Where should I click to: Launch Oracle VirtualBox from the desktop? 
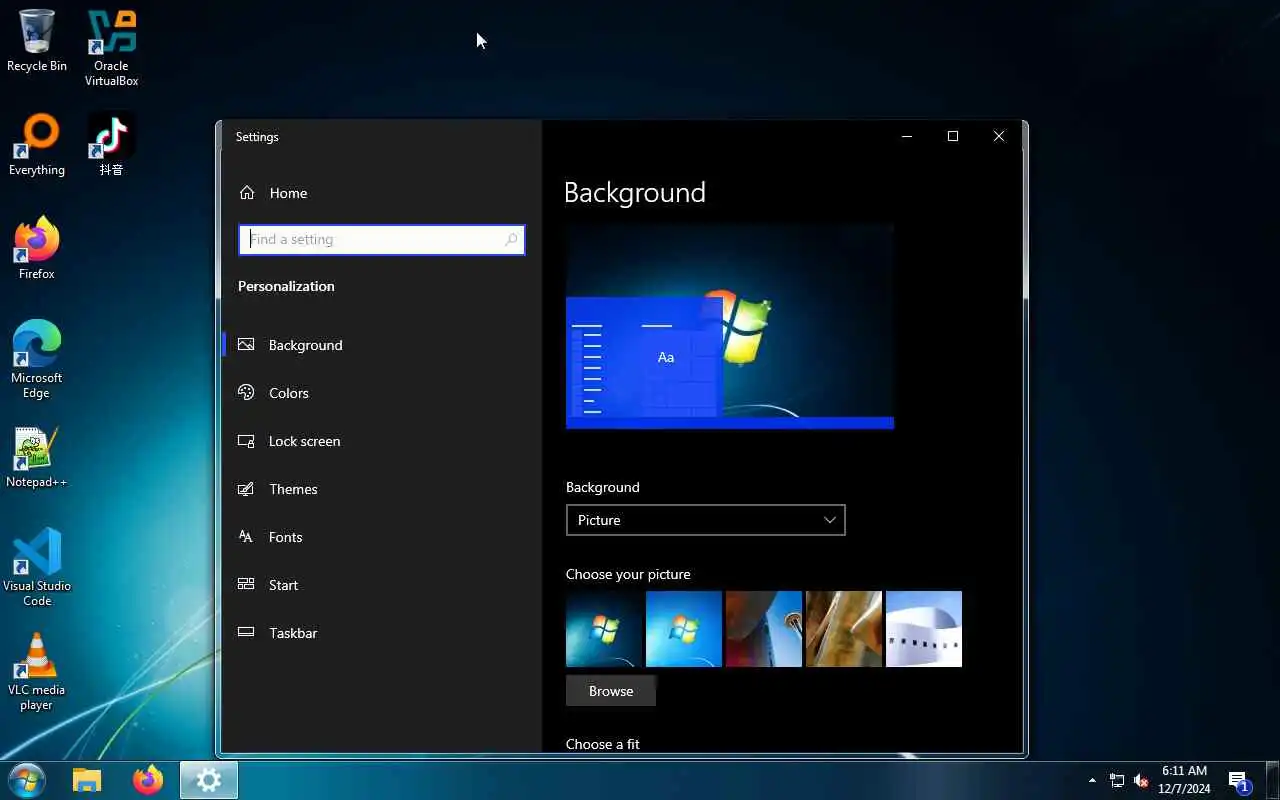pyautogui.click(x=111, y=48)
